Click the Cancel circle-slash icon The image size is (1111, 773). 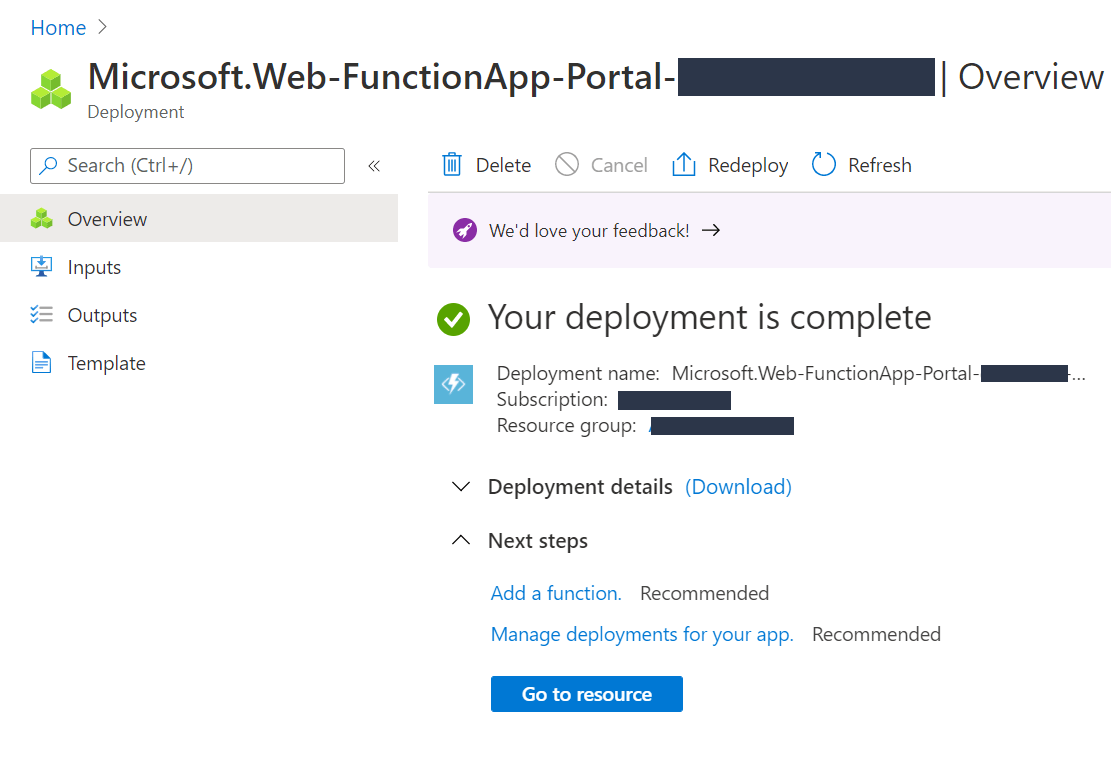point(567,164)
